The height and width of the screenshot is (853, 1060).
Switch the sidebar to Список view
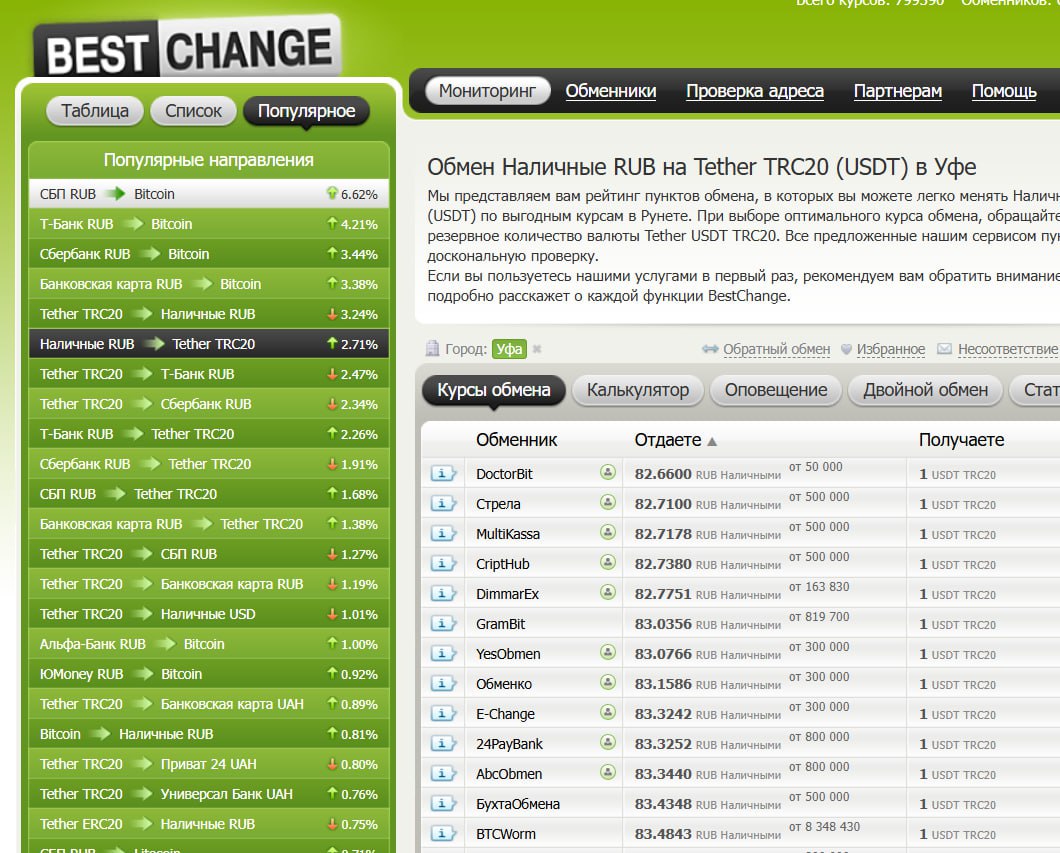click(x=193, y=111)
